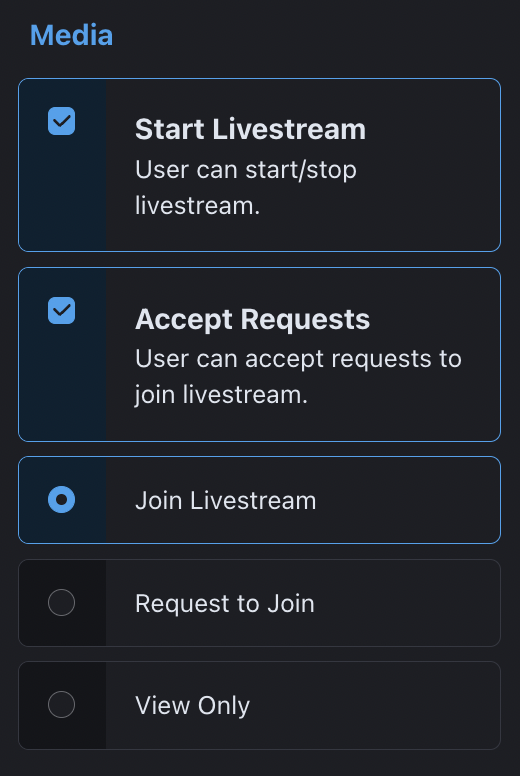Click empty space right of Request to Join text
520x776 pixels.
[407, 603]
